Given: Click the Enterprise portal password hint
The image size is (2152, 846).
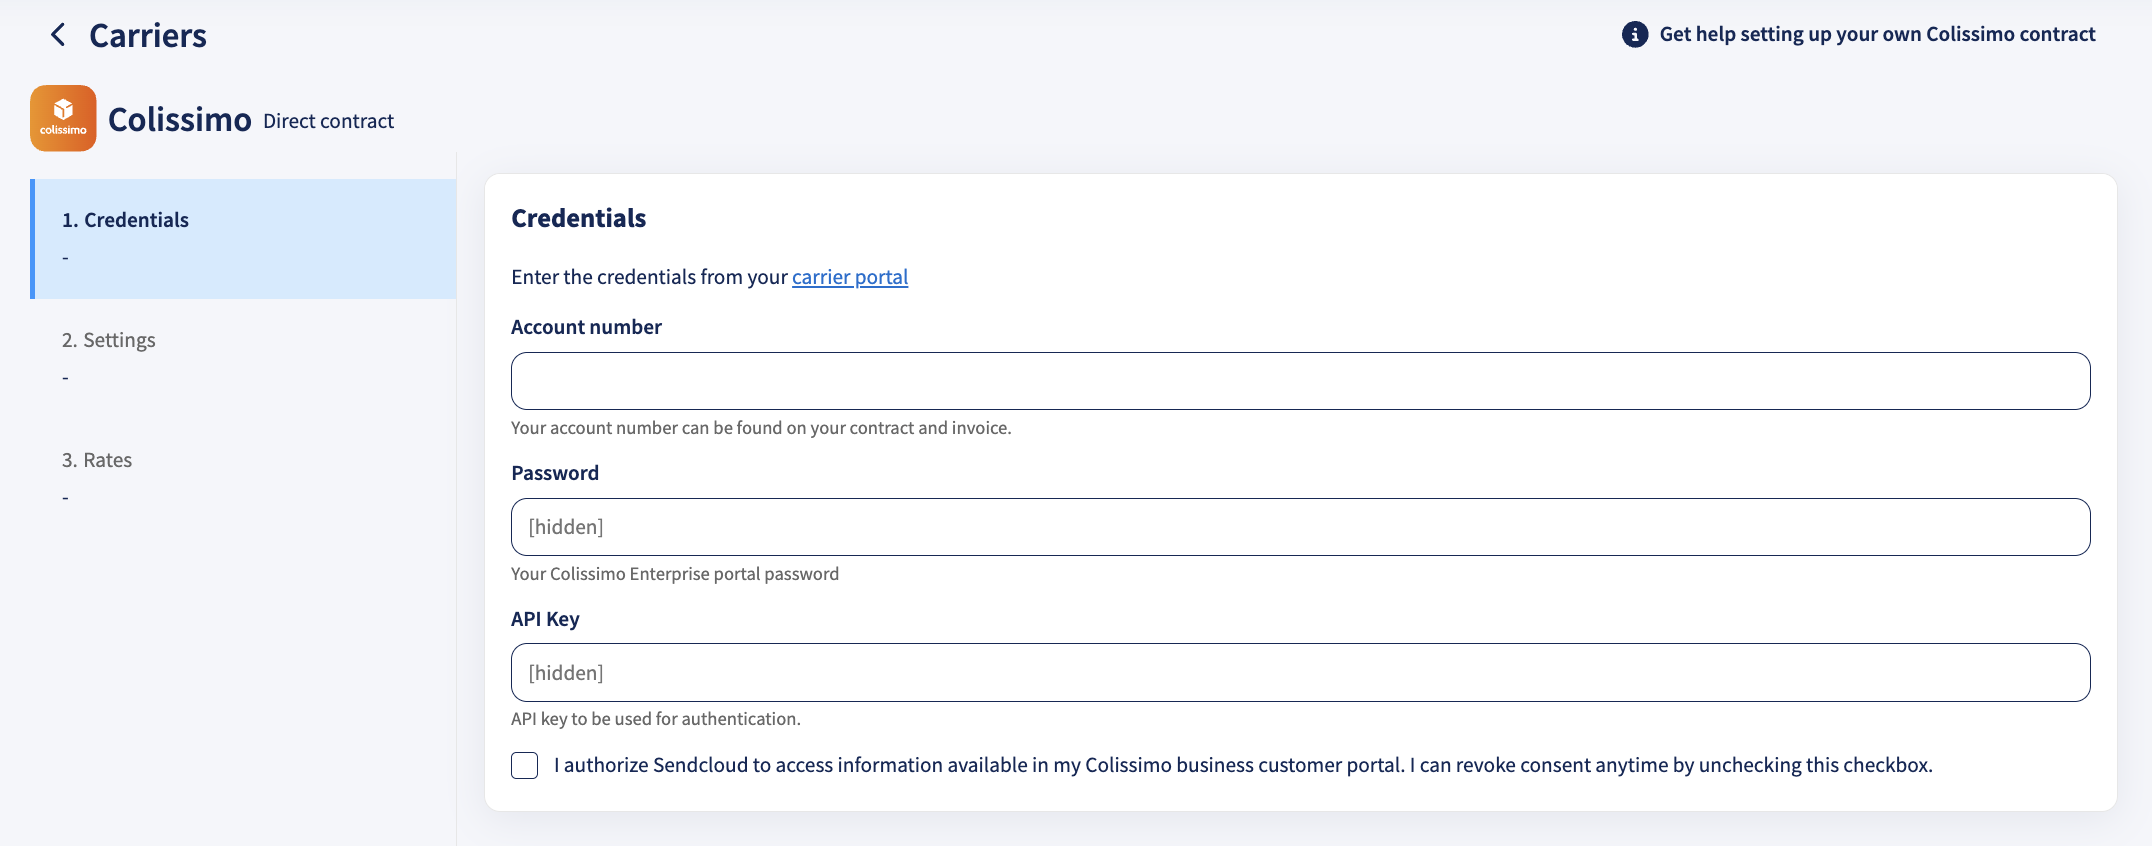Looking at the screenshot, I should click(x=675, y=574).
